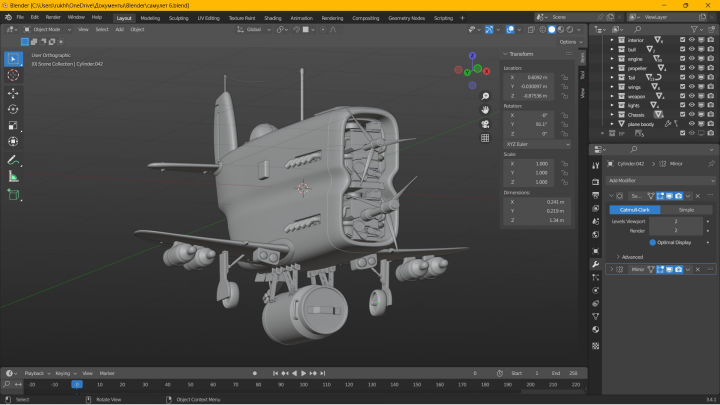
Task: Open the Object Mode dropdown
Action: coord(47,29)
